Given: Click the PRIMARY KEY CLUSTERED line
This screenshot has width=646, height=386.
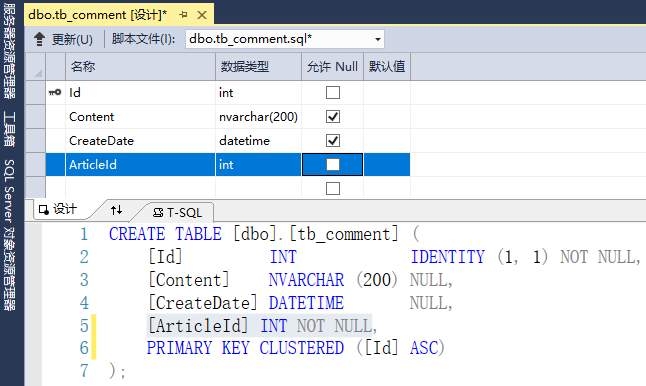Looking at the screenshot, I should pos(296,348).
